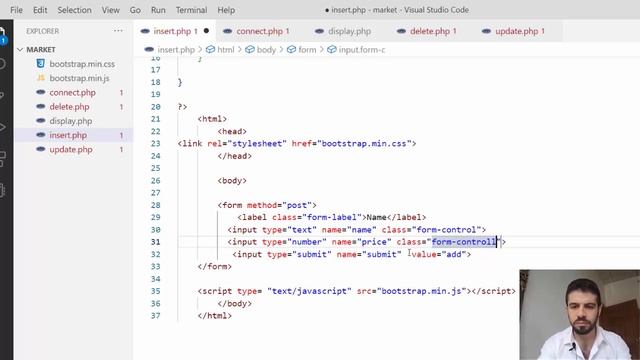Click the link rel="stylesheet" line
Screen dimensions: 640x360
[297, 144]
